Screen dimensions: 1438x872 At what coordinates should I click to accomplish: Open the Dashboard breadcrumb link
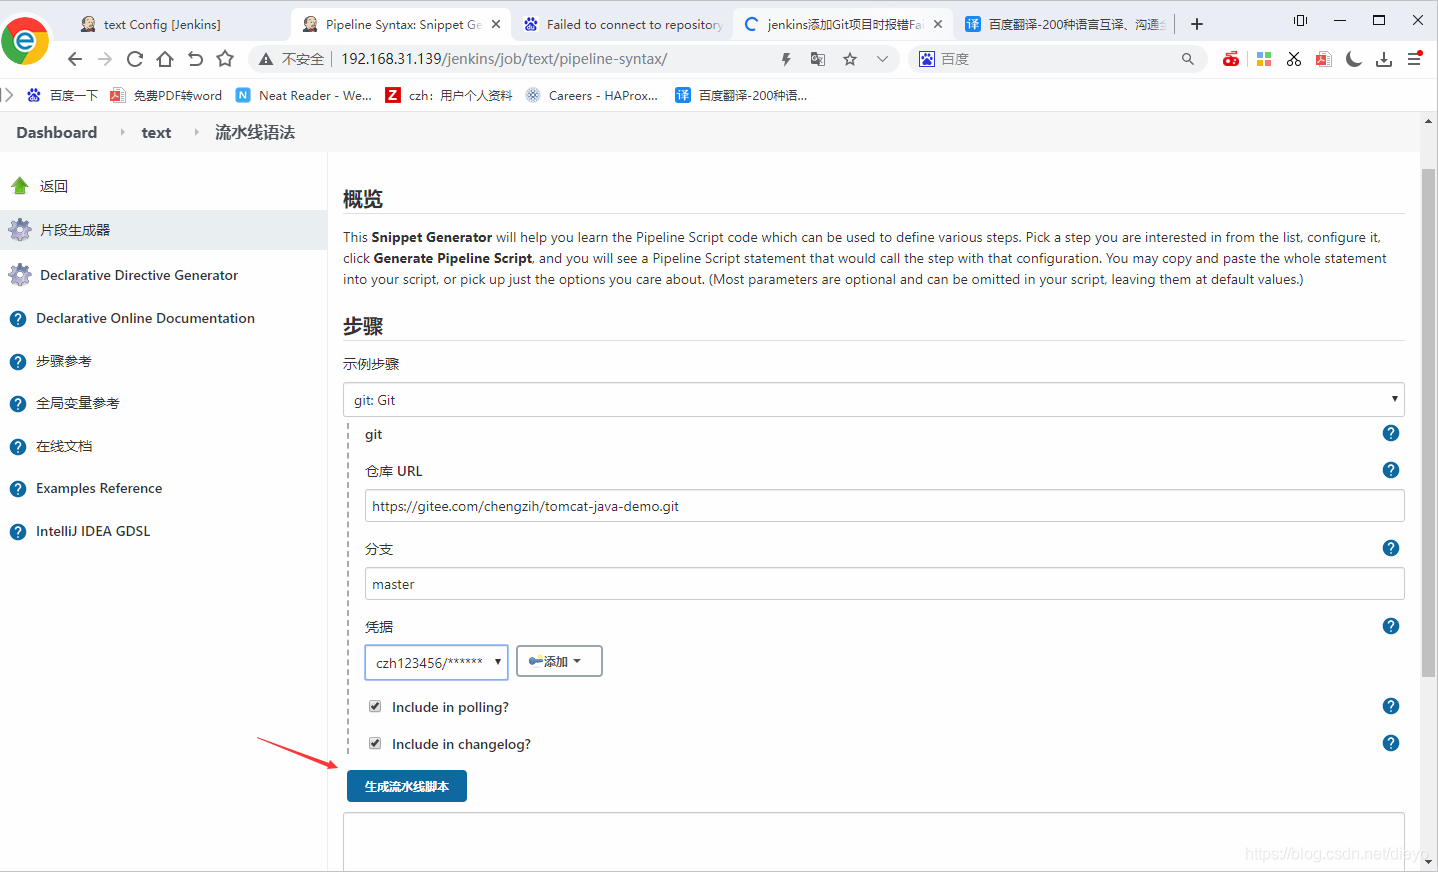[57, 132]
